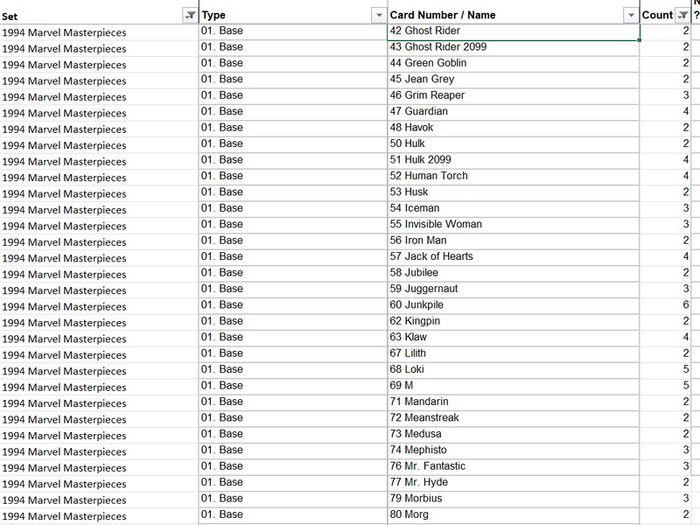Select cell '52 Human Torch'

pyautogui.click(x=513, y=176)
